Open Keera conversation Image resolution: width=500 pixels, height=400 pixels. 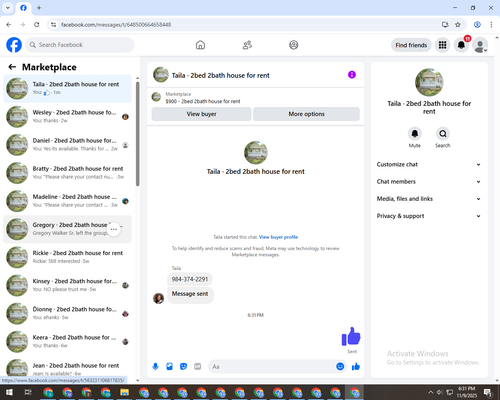67,342
